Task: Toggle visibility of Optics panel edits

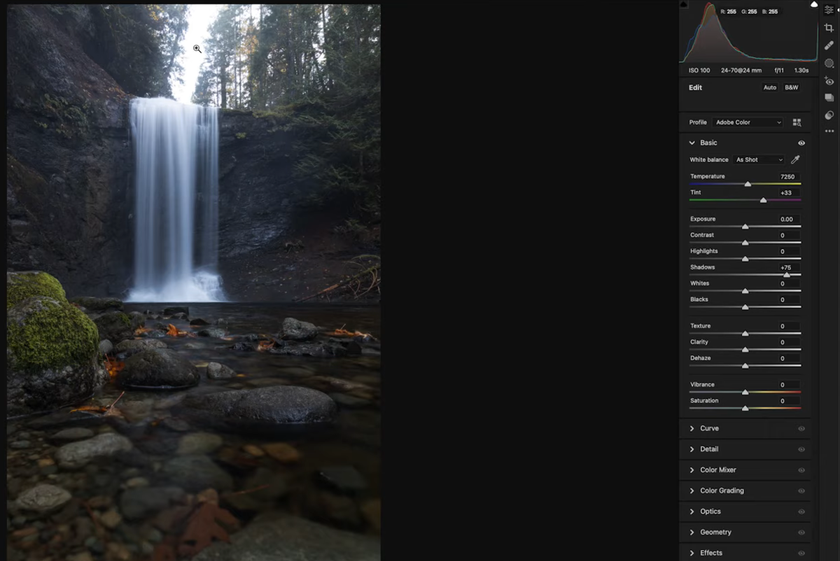Action: (801, 512)
